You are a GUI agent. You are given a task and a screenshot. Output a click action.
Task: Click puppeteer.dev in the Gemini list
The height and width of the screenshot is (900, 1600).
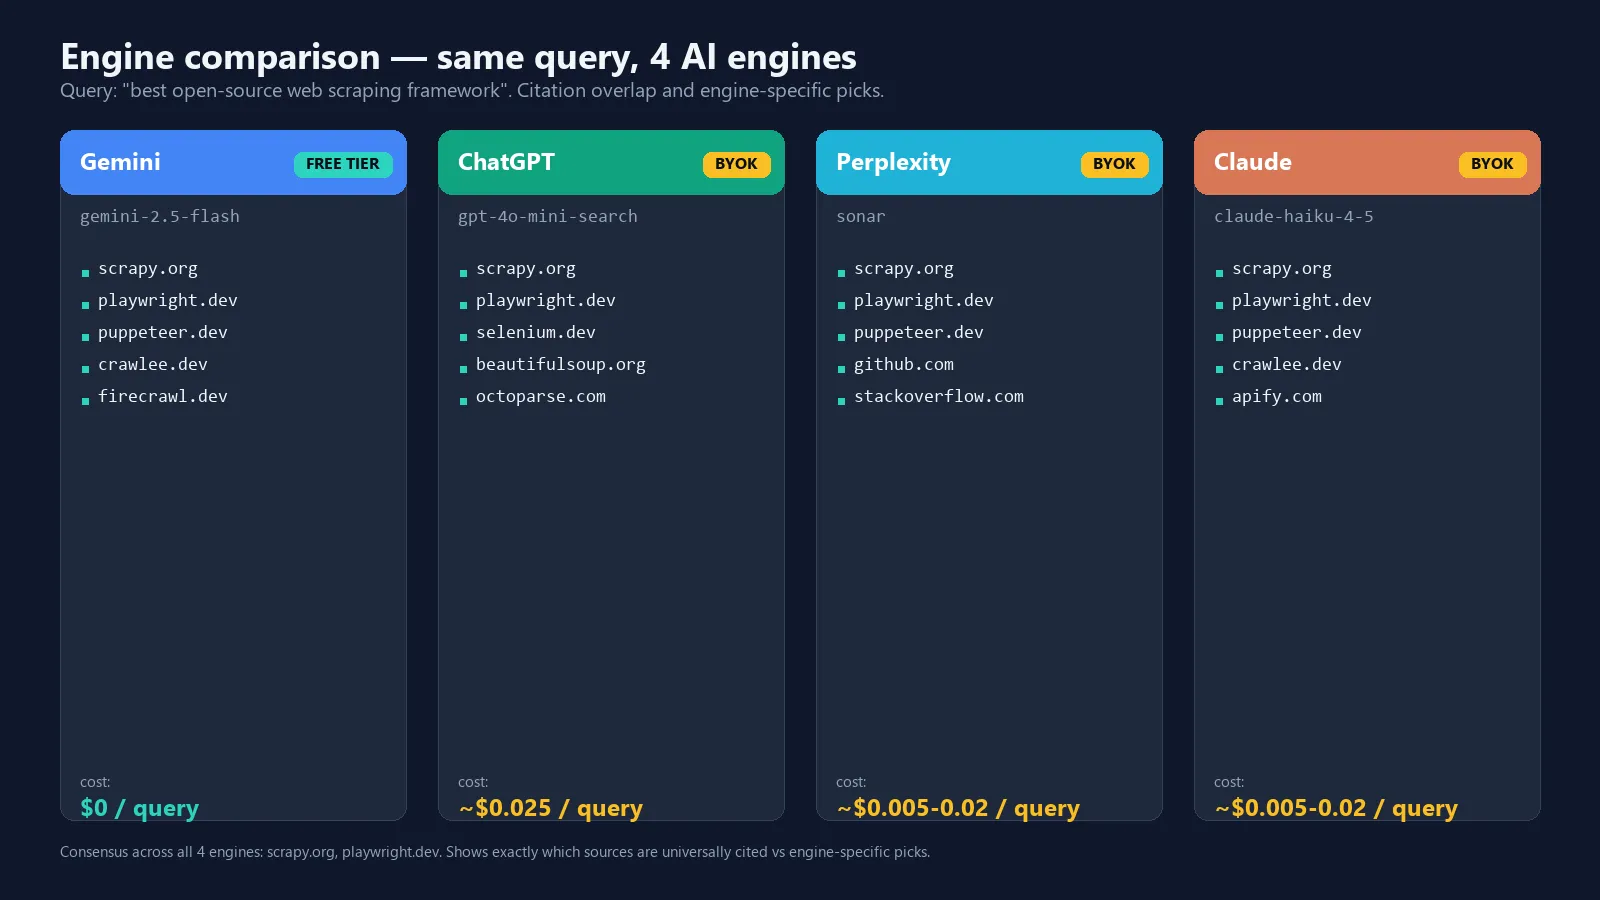(x=163, y=332)
